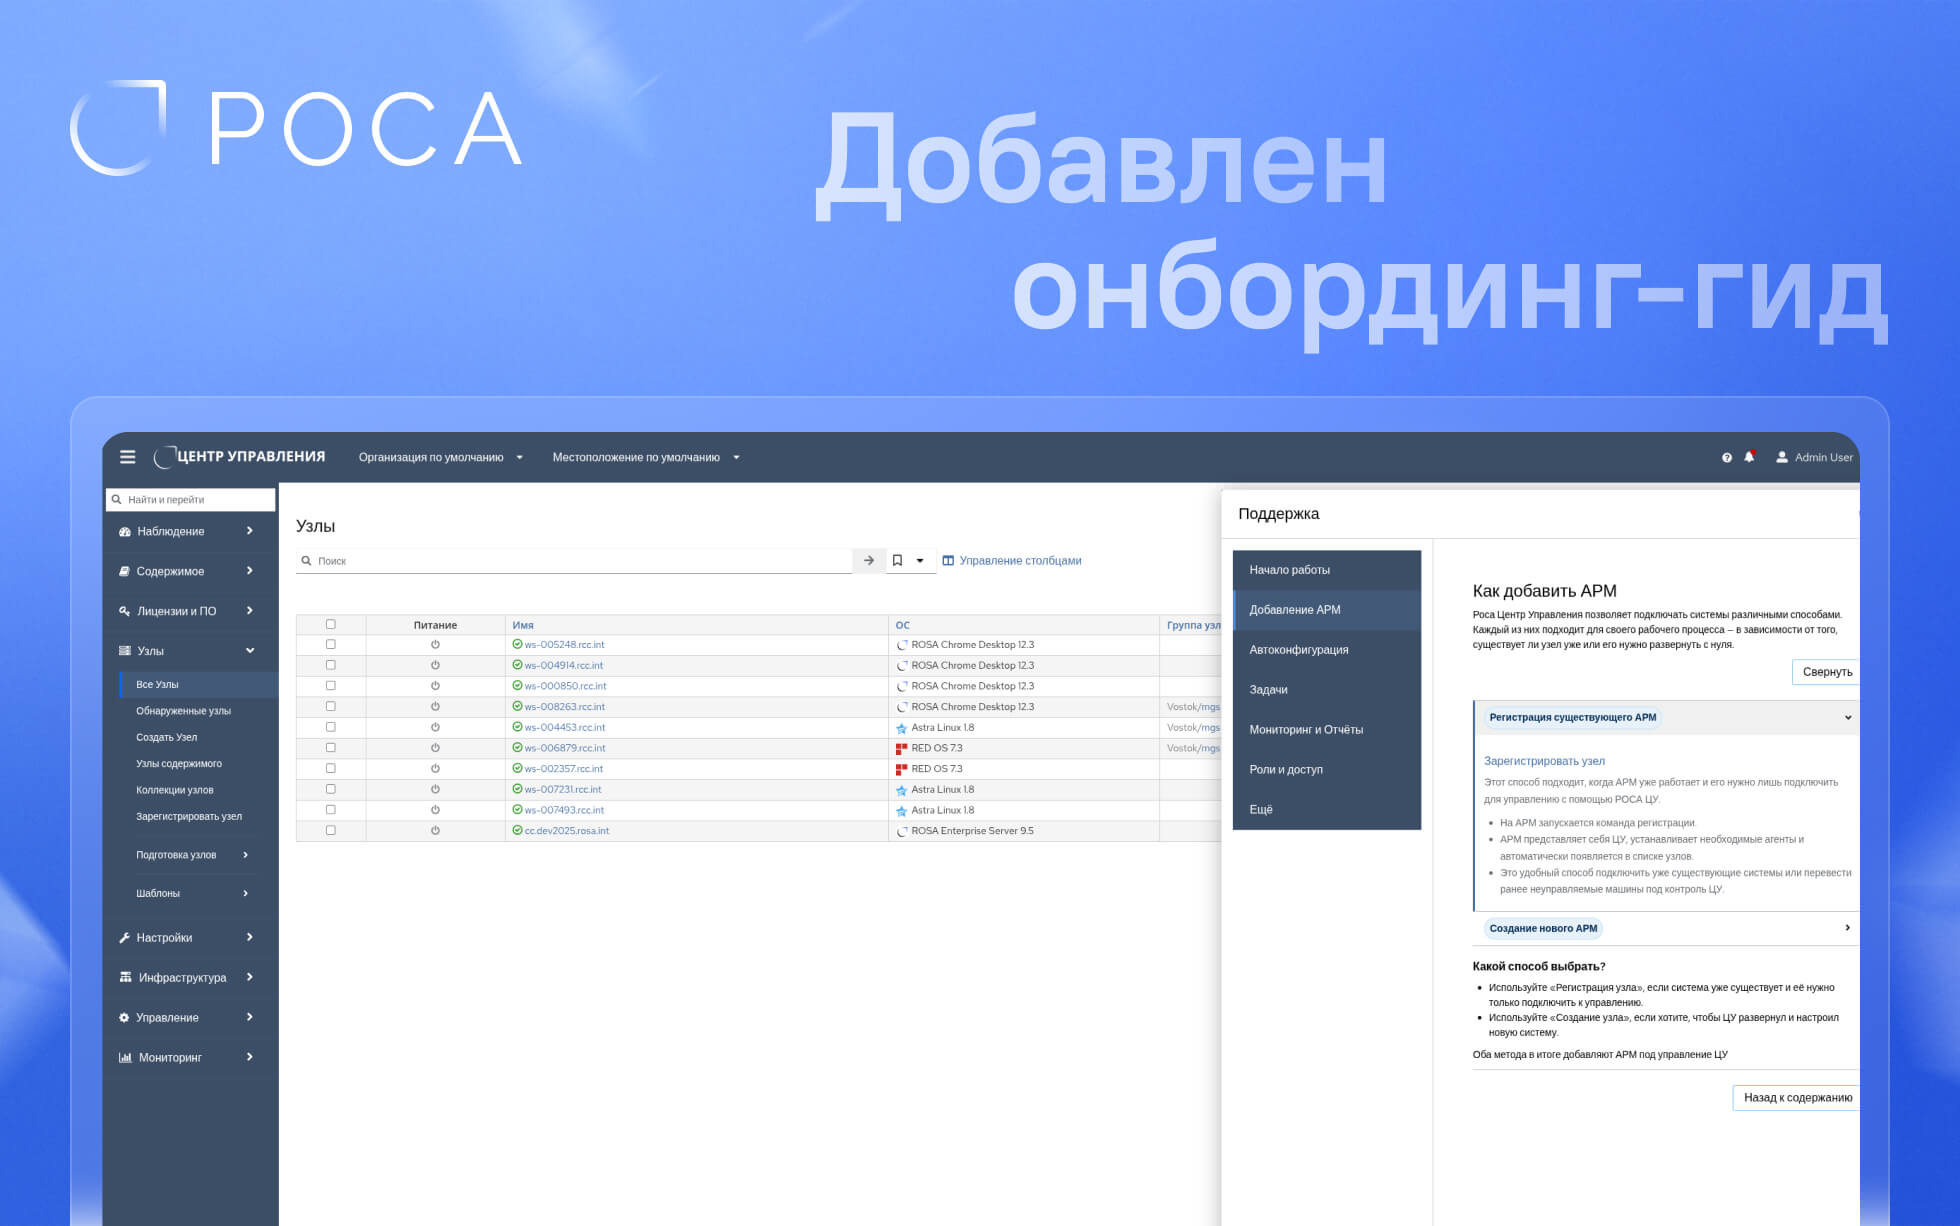Click power icon for ws-005248.rcc.int
The height and width of the screenshot is (1226, 1960).
[435, 645]
